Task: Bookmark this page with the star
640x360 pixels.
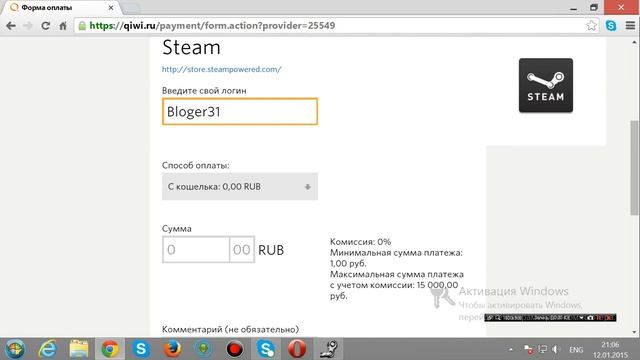Action: (591, 25)
